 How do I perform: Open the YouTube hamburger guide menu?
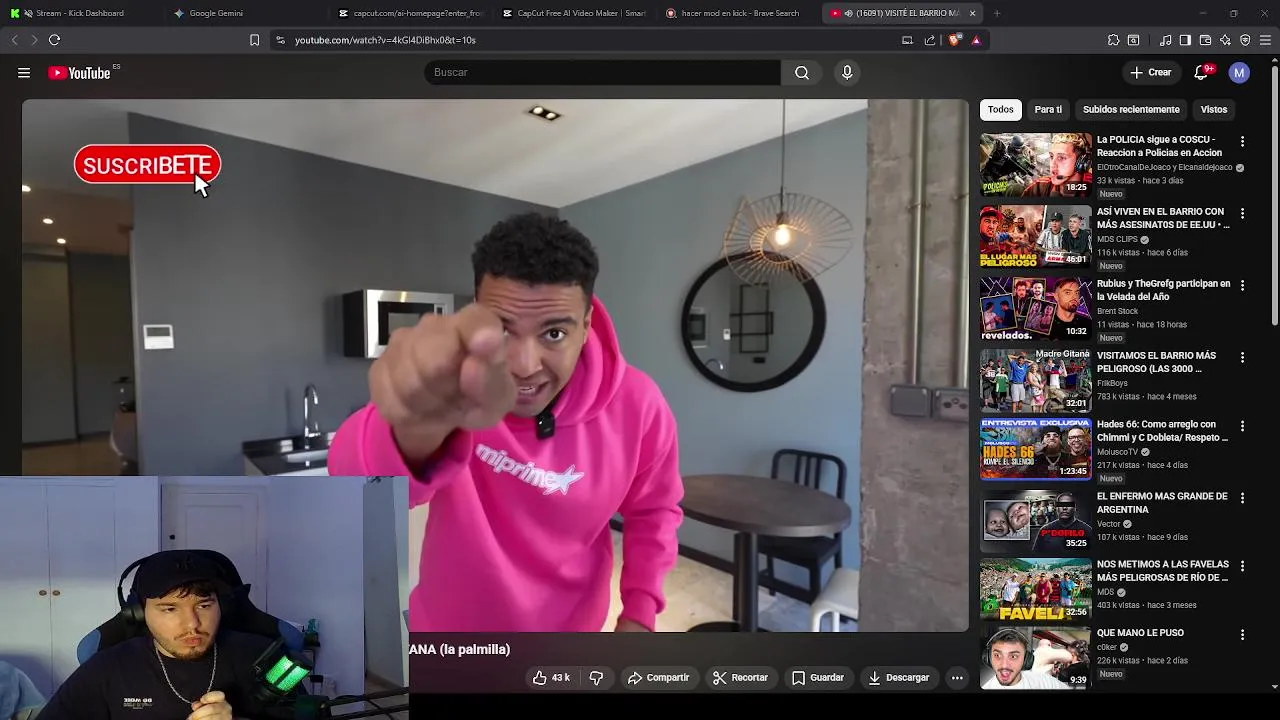tap(24, 72)
